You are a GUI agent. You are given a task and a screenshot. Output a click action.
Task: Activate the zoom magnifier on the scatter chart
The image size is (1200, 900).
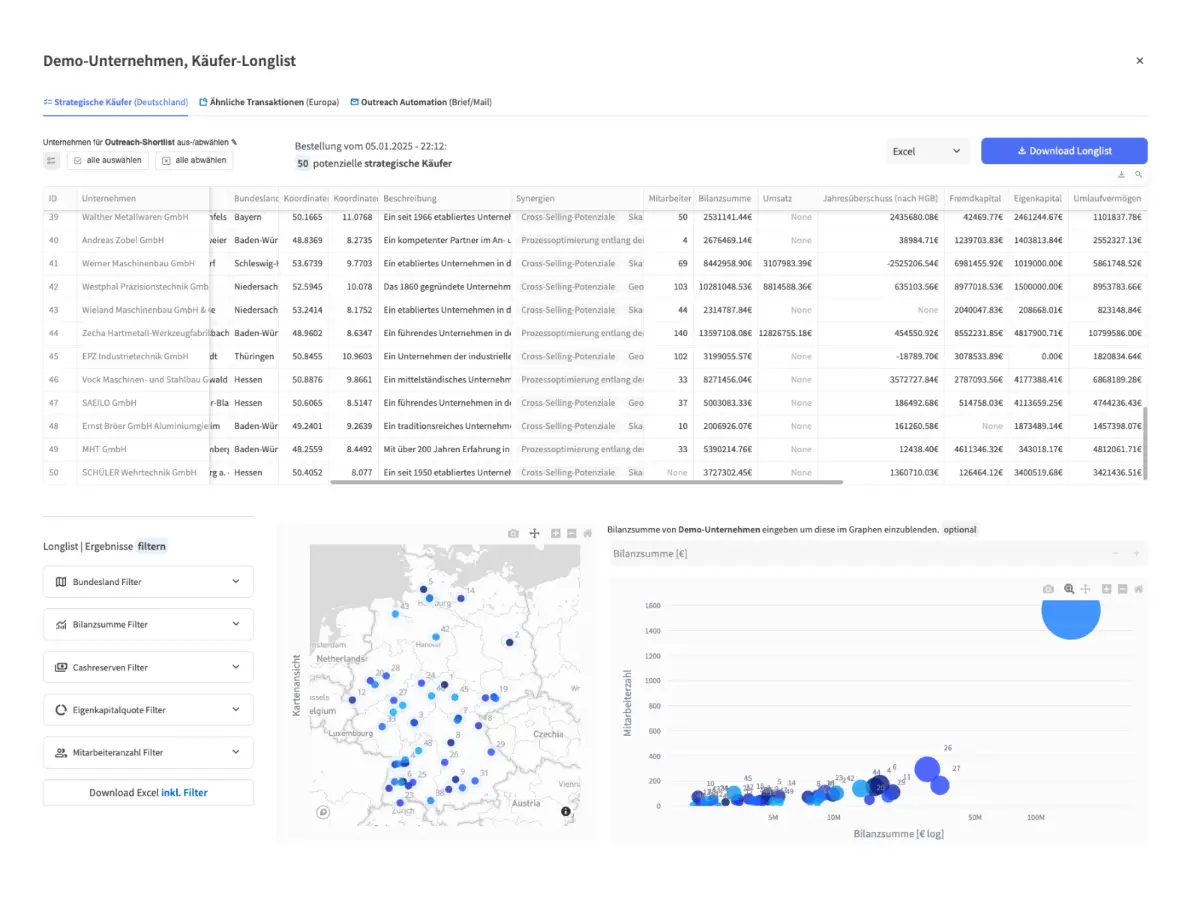1069,590
